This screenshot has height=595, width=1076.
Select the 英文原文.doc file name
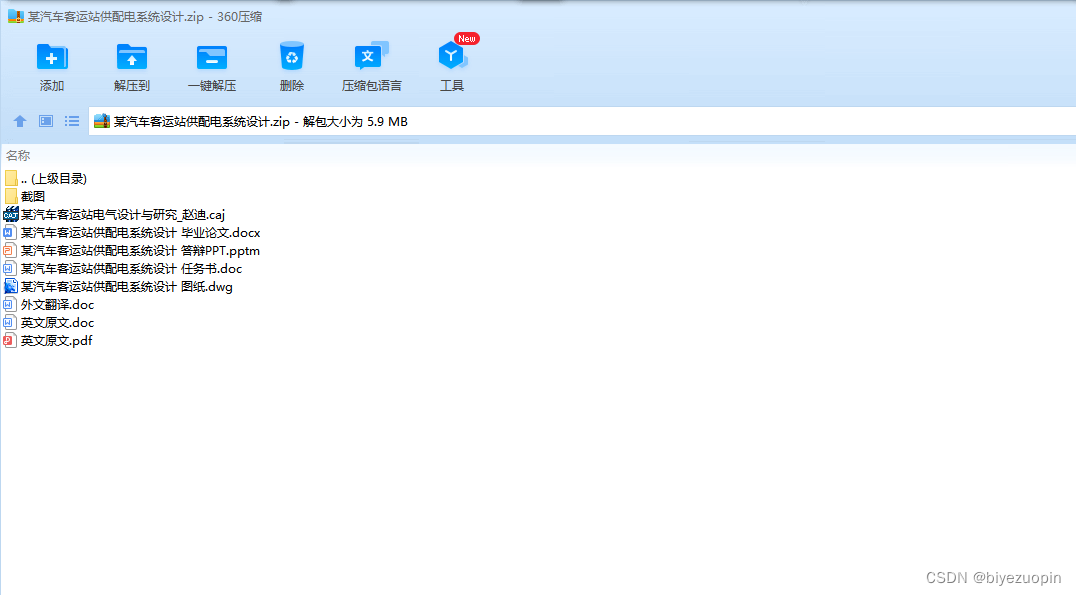[57, 322]
